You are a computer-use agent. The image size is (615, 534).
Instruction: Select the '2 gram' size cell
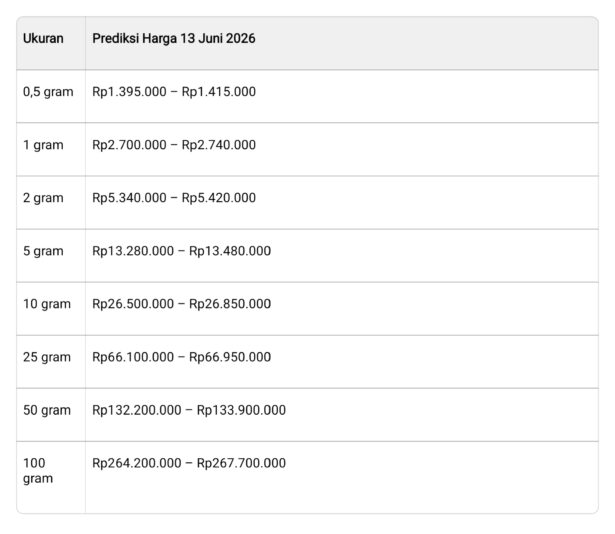click(51, 202)
